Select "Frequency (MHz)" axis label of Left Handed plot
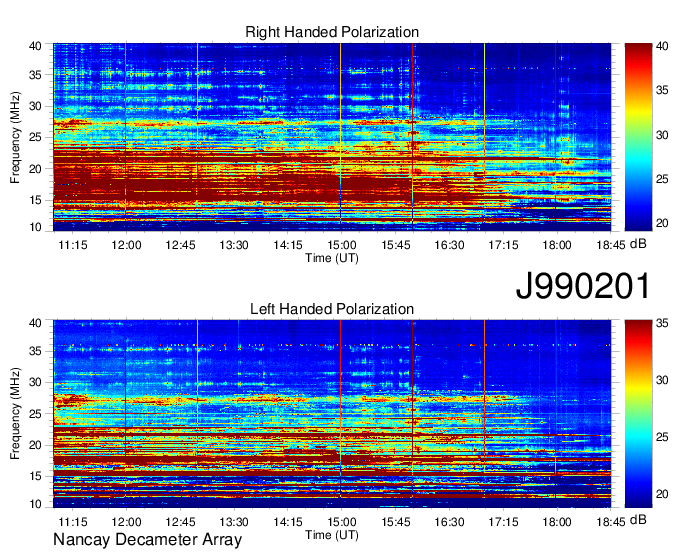The image size is (680, 552). [15, 414]
